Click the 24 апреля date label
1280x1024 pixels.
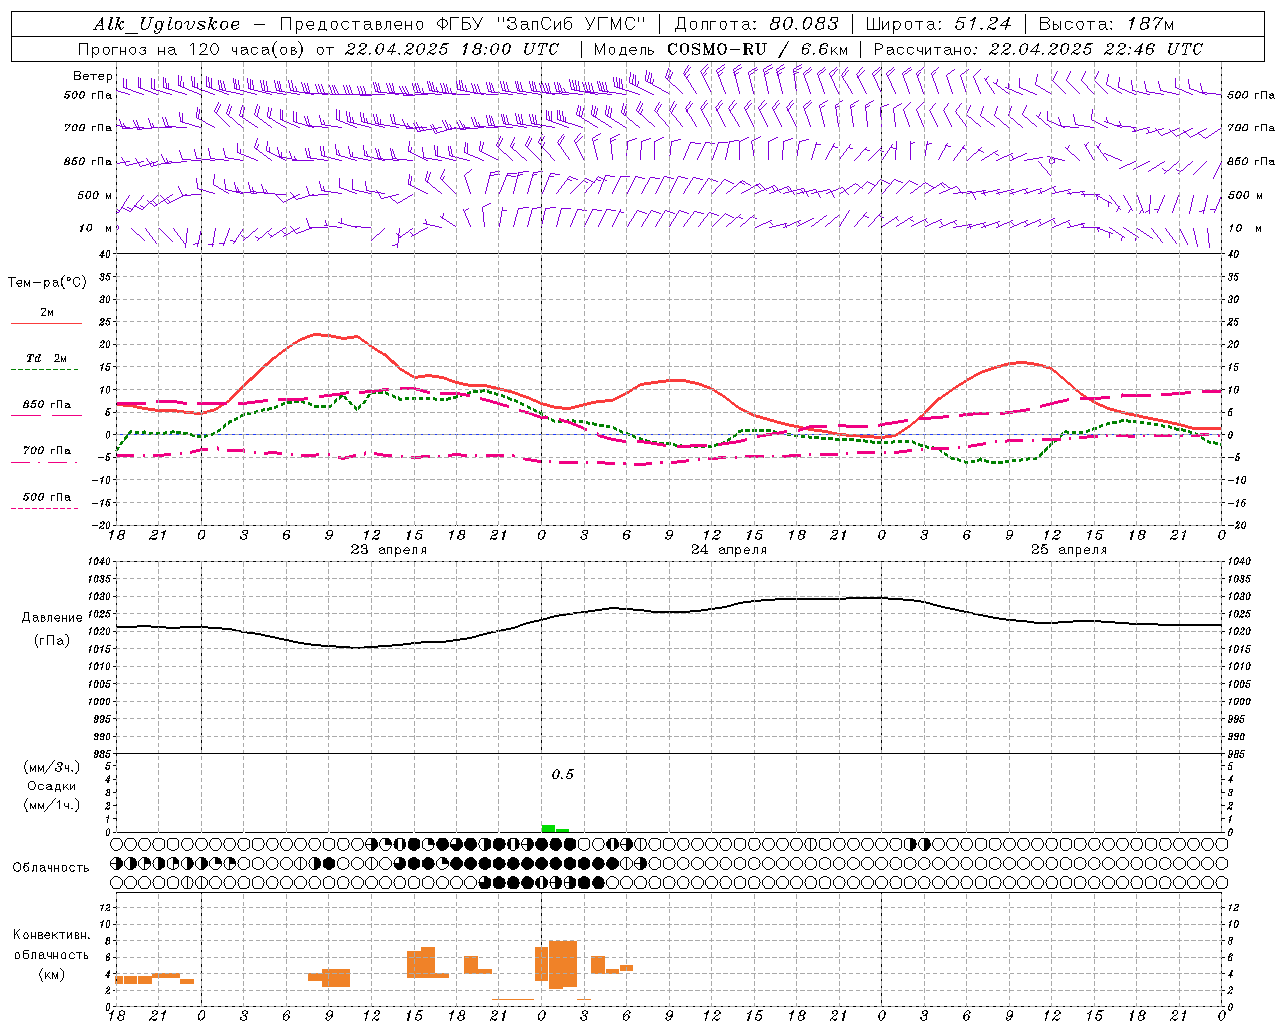click(729, 549)
